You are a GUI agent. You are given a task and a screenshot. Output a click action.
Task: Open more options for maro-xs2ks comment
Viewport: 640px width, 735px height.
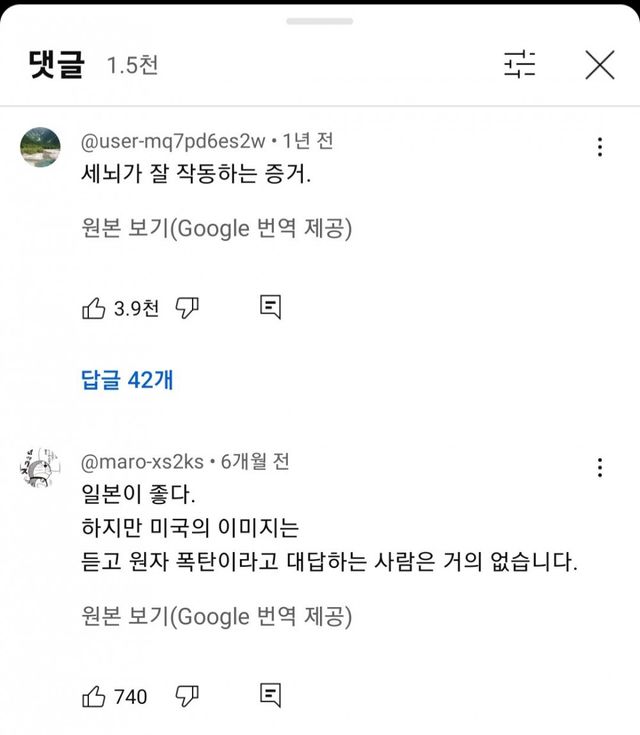coord(600,468)
